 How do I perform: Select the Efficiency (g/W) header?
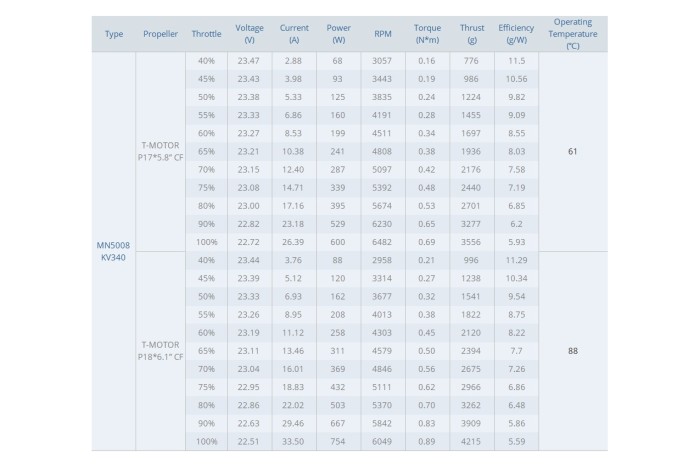516,34
